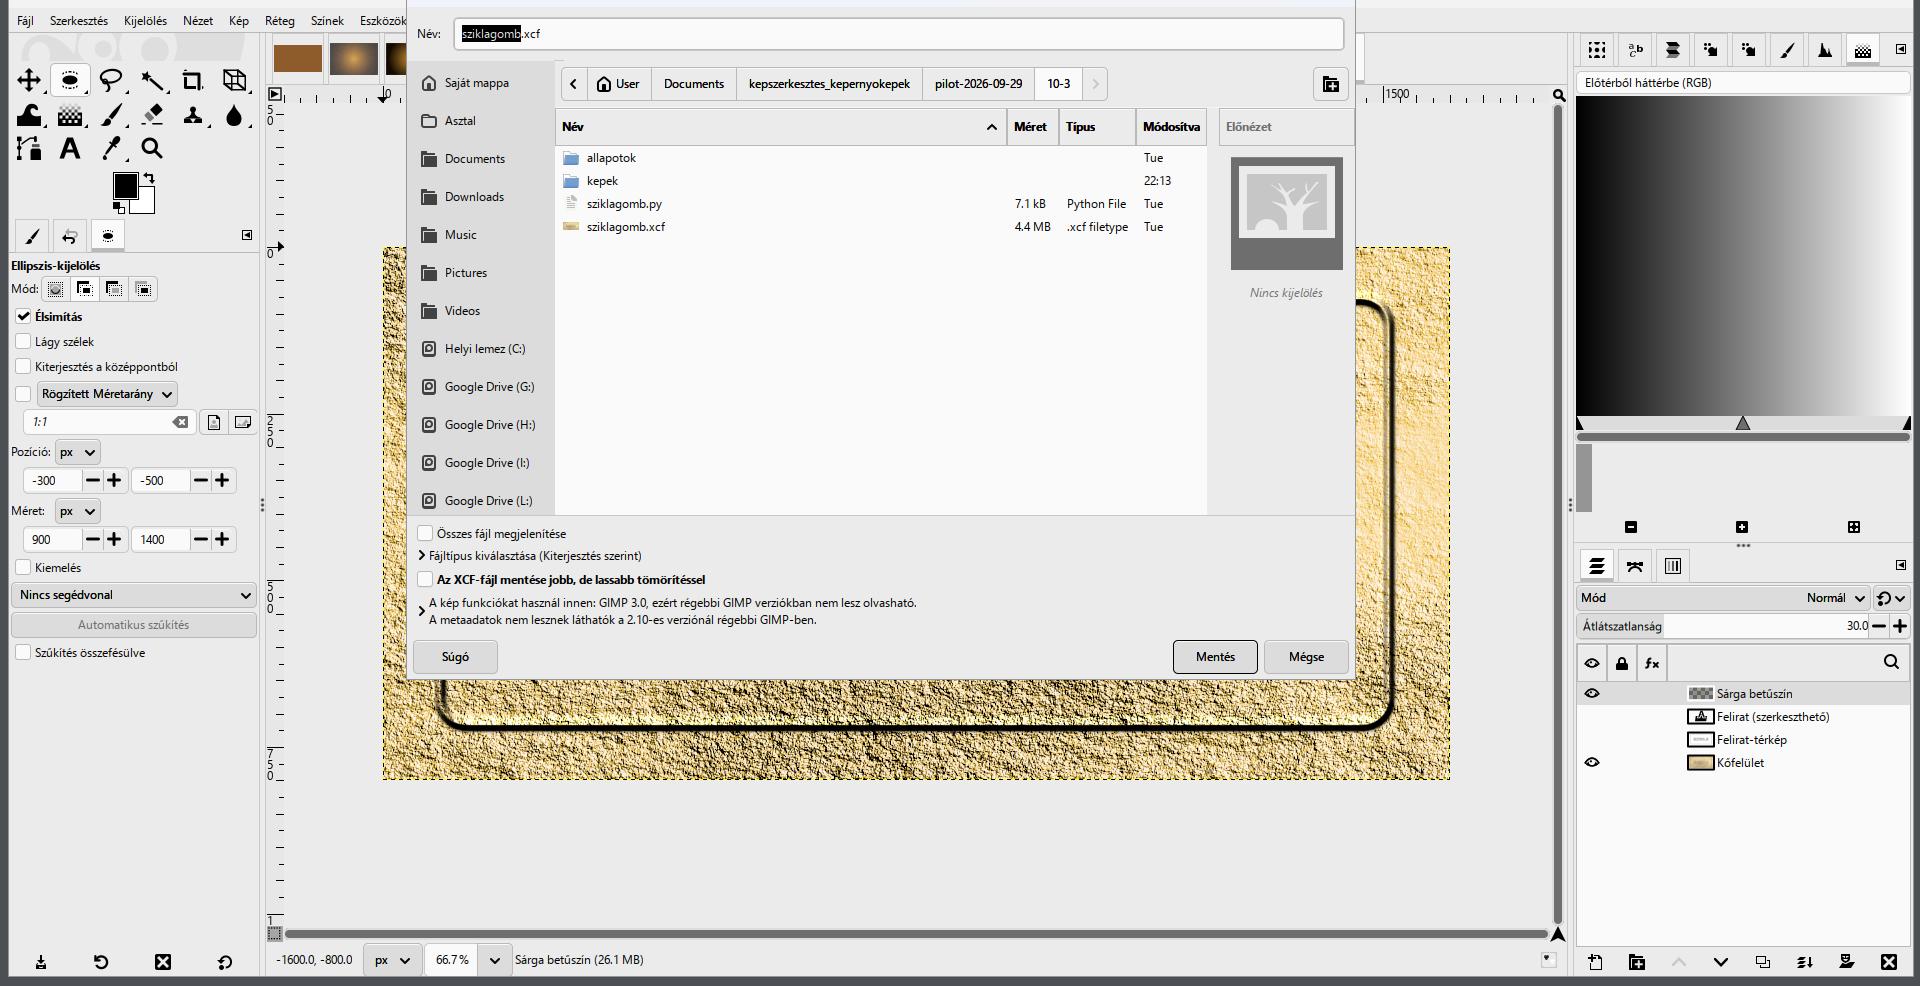Select the Unified Transform tool

coord(234,80)
